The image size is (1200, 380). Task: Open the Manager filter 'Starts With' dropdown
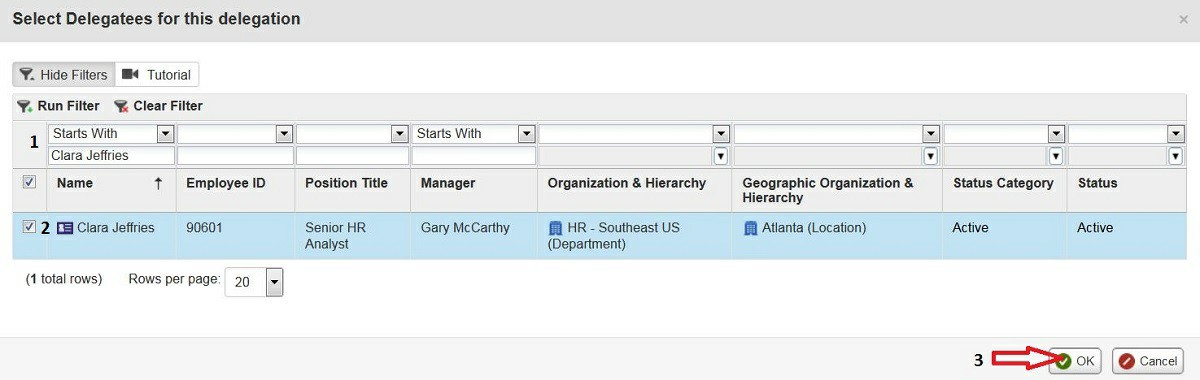(527, 134)
